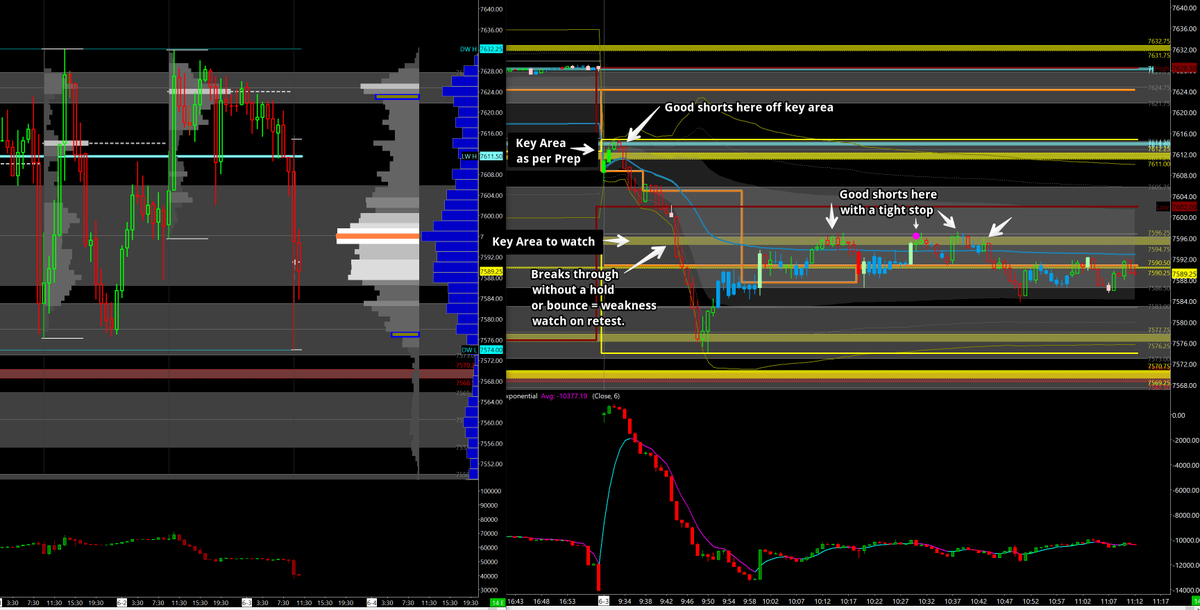Viewport: 1200px width, 610px height.
Task: Click the orange point-of-control bar in volume profile
Action: tap(376, 236)
